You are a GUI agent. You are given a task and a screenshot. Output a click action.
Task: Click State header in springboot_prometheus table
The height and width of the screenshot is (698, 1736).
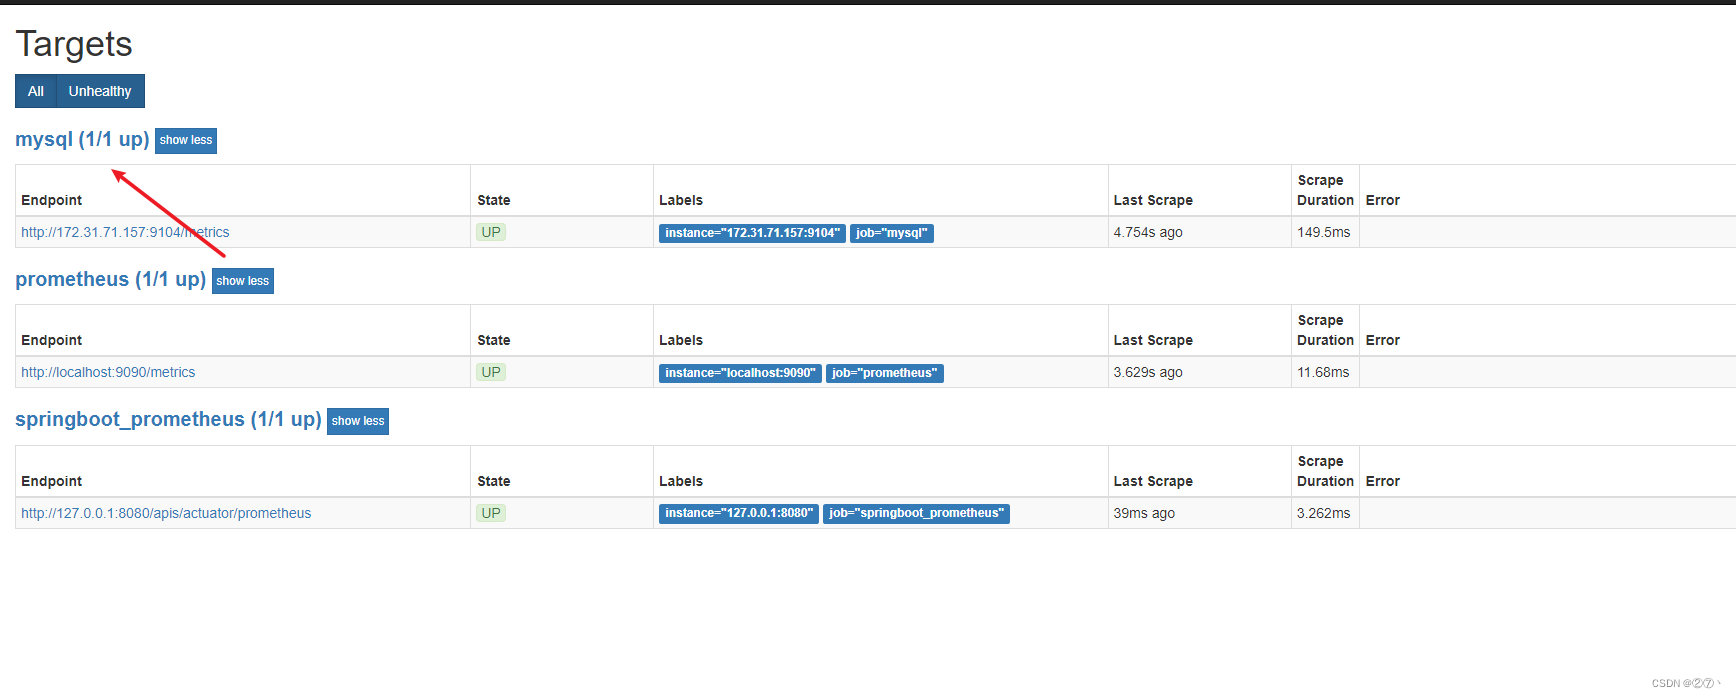click(494, 481)
